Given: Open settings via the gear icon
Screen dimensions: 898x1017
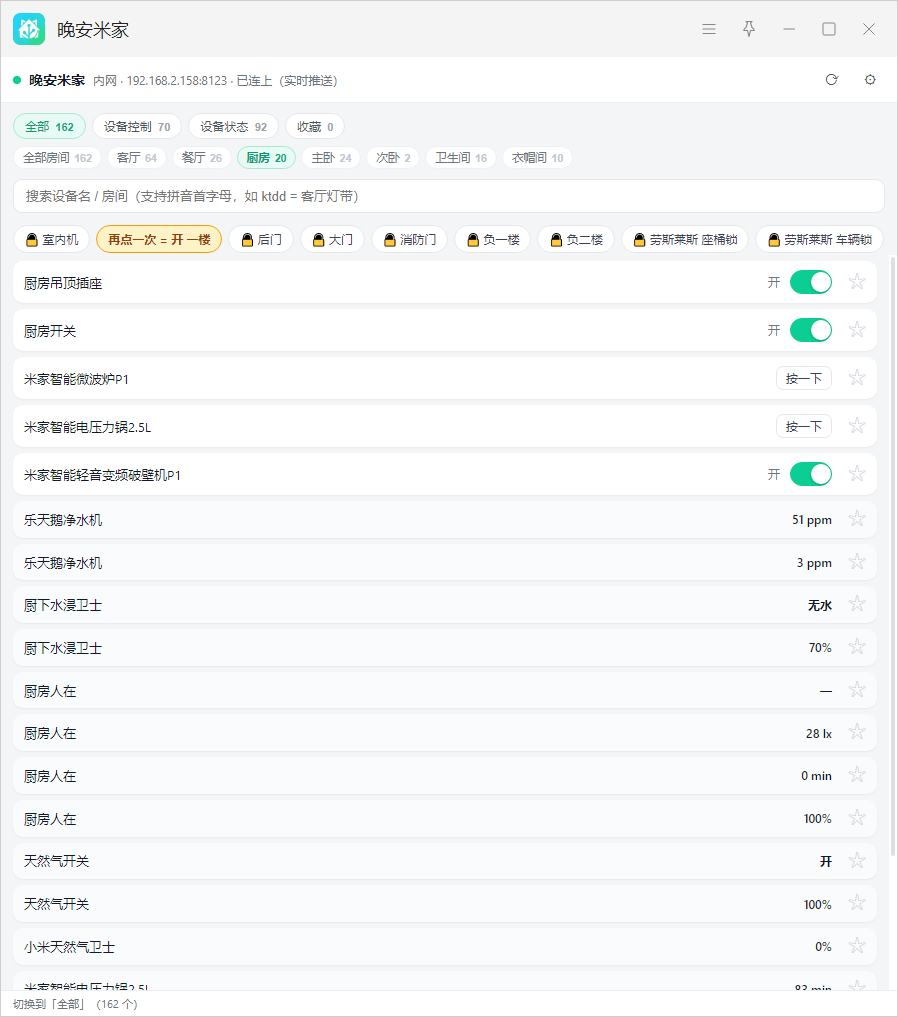Looking at the screenshot, I should 870,80.
